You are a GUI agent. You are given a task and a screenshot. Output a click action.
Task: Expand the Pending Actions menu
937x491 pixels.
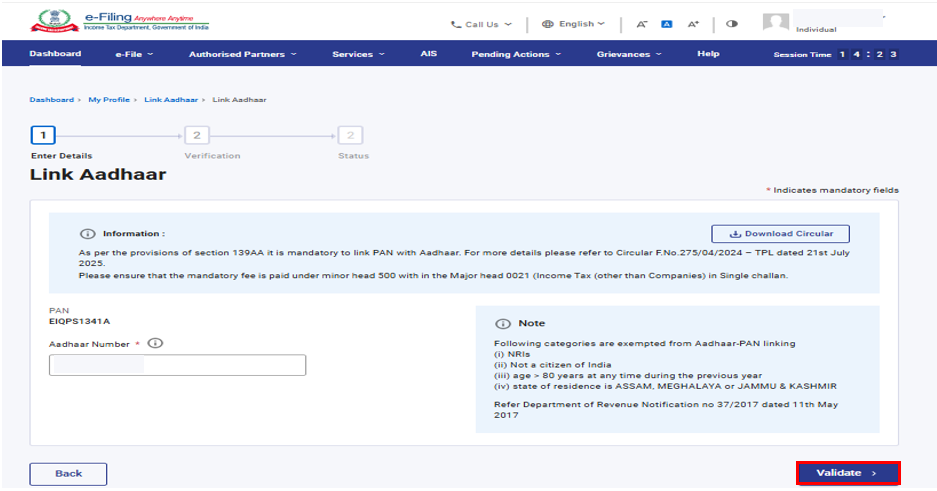click(516, 54)
